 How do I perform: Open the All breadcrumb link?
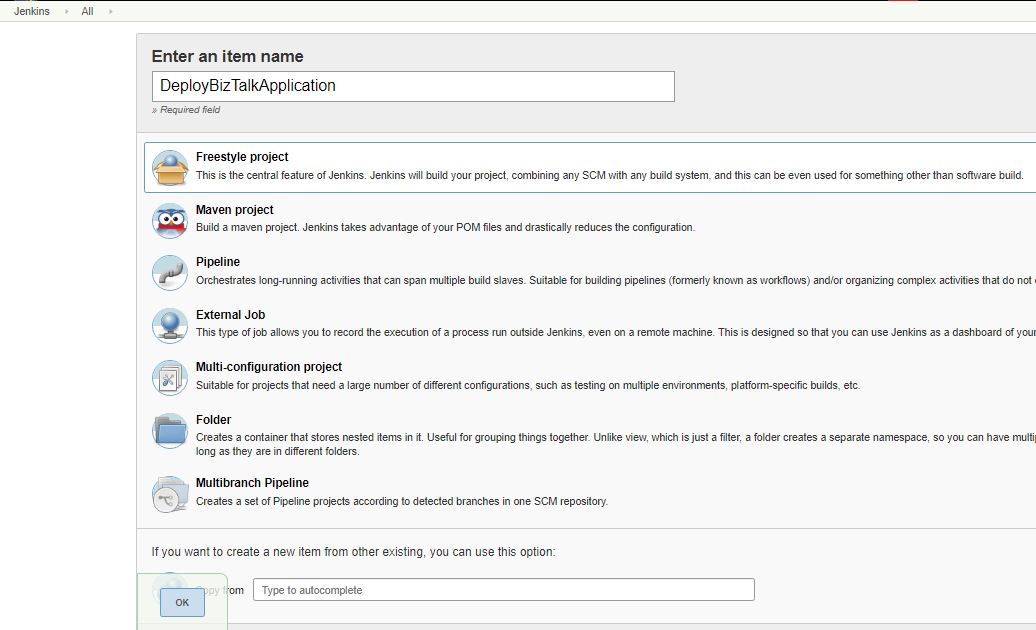pyautogui.click(x=87, y=11)
